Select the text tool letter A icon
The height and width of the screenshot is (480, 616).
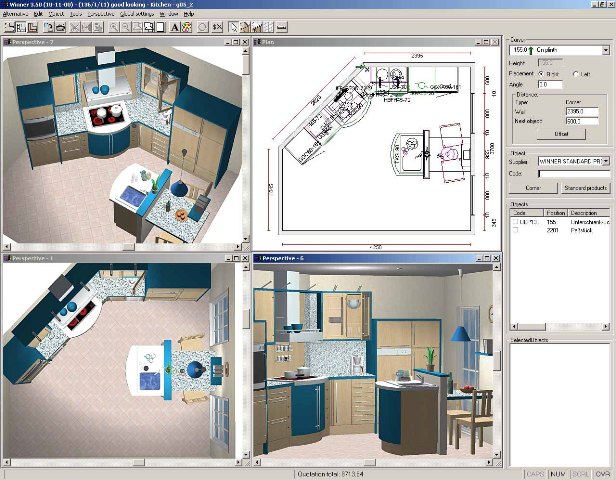pos(175,27)
